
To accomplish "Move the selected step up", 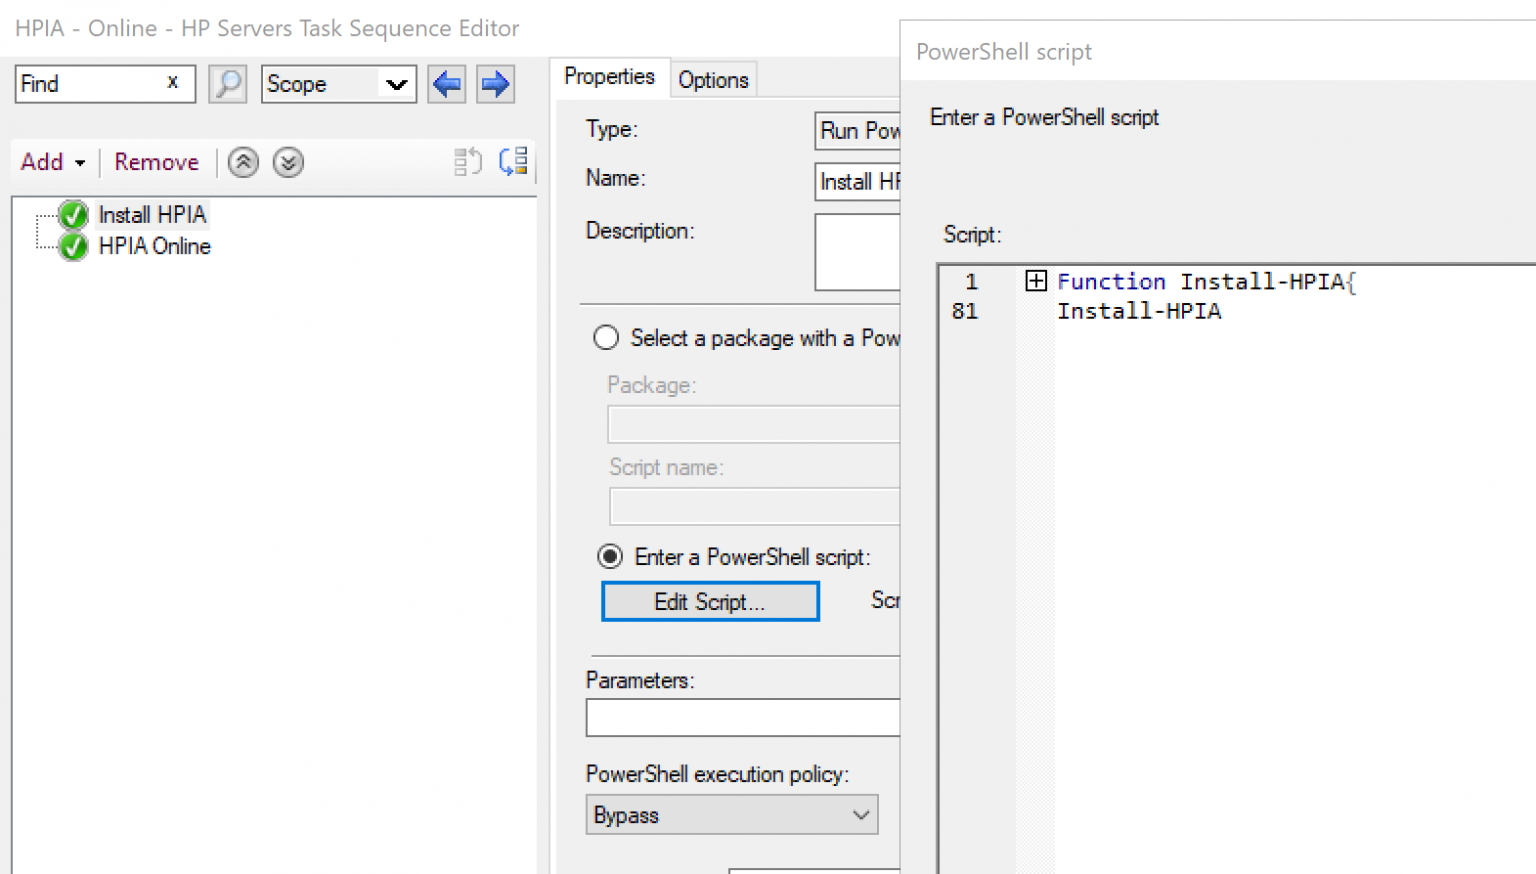I will coord(242,162).
